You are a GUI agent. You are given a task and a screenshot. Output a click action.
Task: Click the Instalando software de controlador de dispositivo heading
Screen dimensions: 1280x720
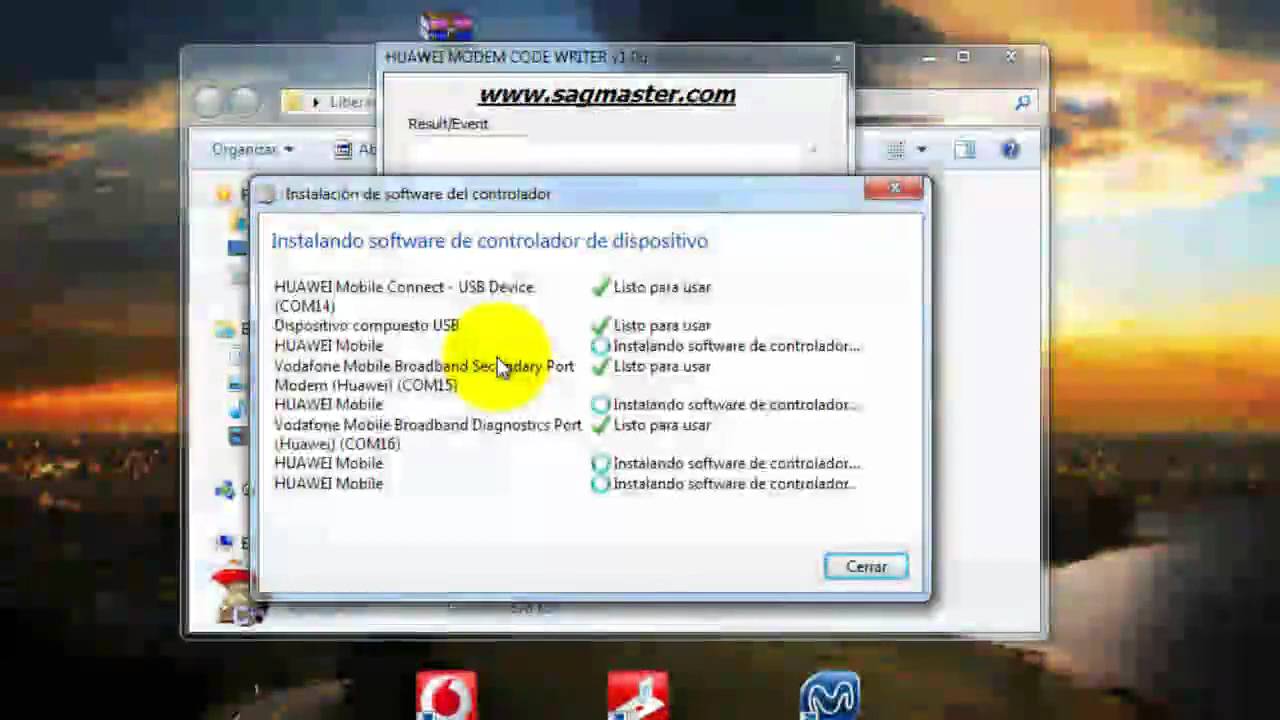tap(489, 241)
